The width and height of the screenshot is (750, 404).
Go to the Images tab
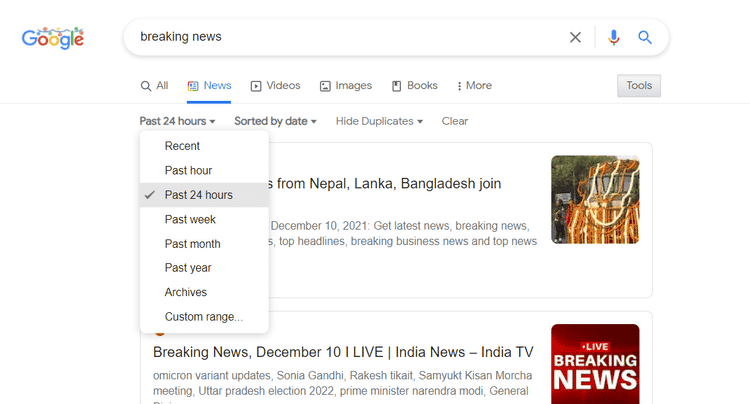pos(345,86)
